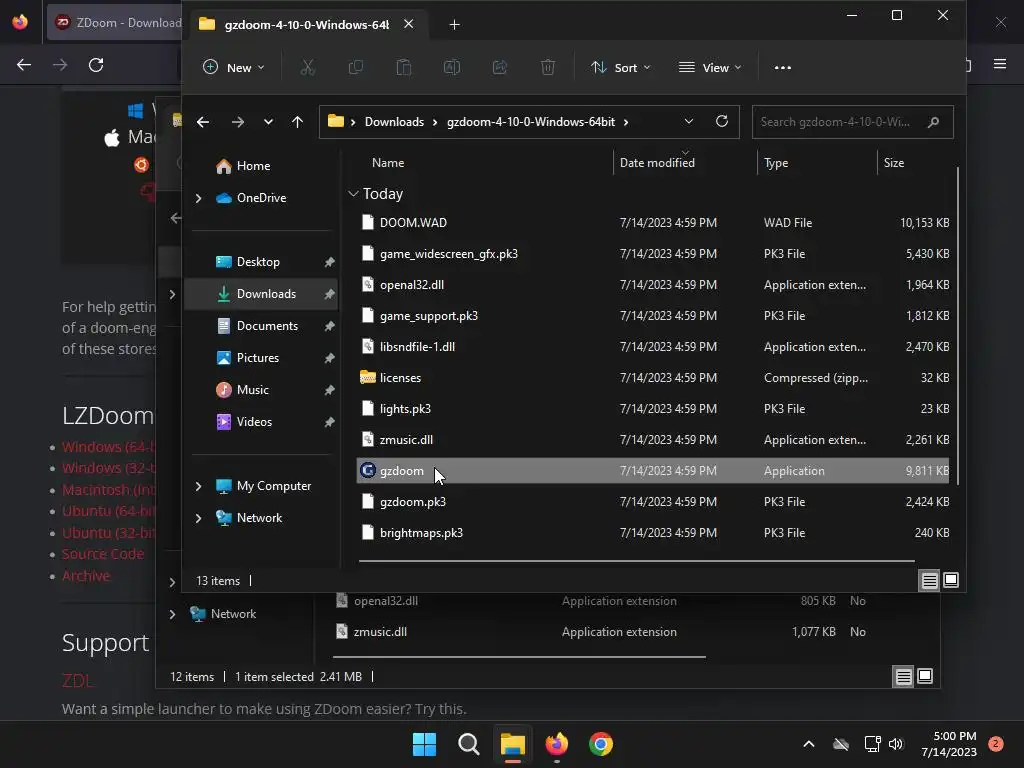
Task: Expand My Computer tree node
Action: [199, 486]
